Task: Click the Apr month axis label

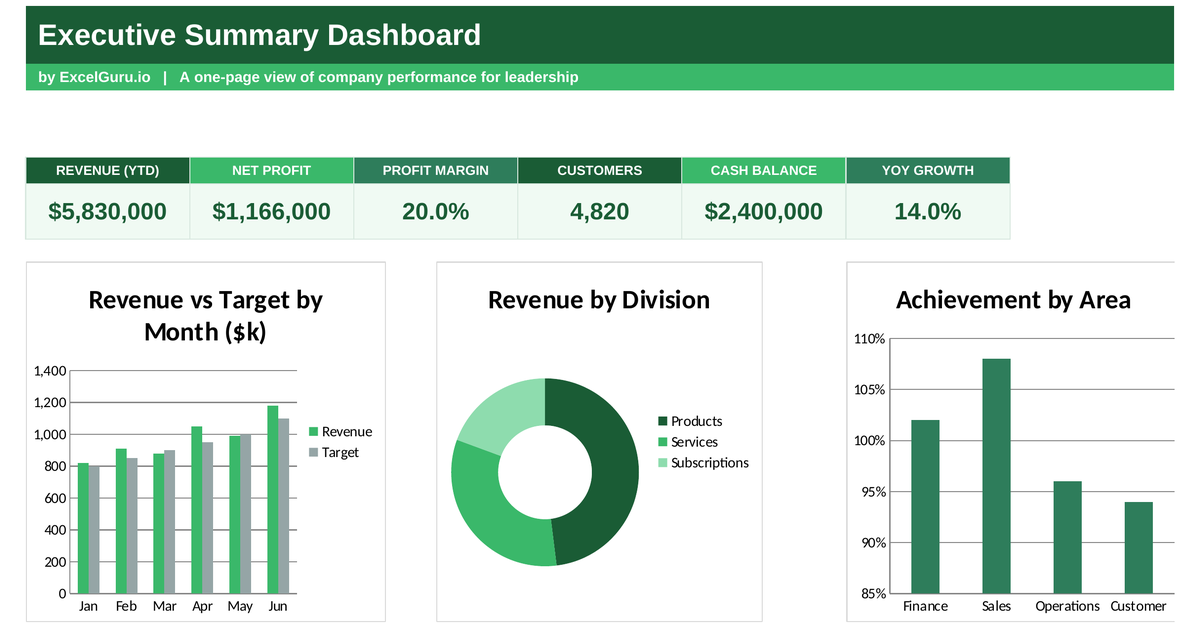Action: click(x=202, y=607)
